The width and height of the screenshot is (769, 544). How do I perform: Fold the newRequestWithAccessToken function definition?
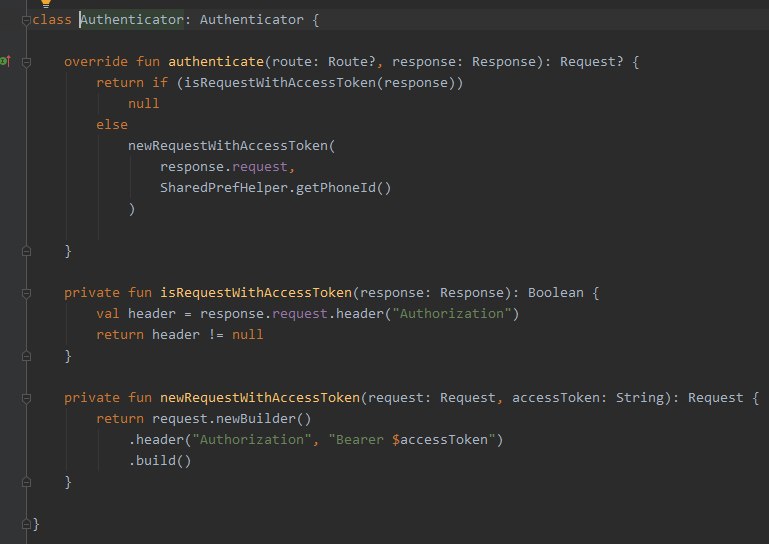(26, 398)
